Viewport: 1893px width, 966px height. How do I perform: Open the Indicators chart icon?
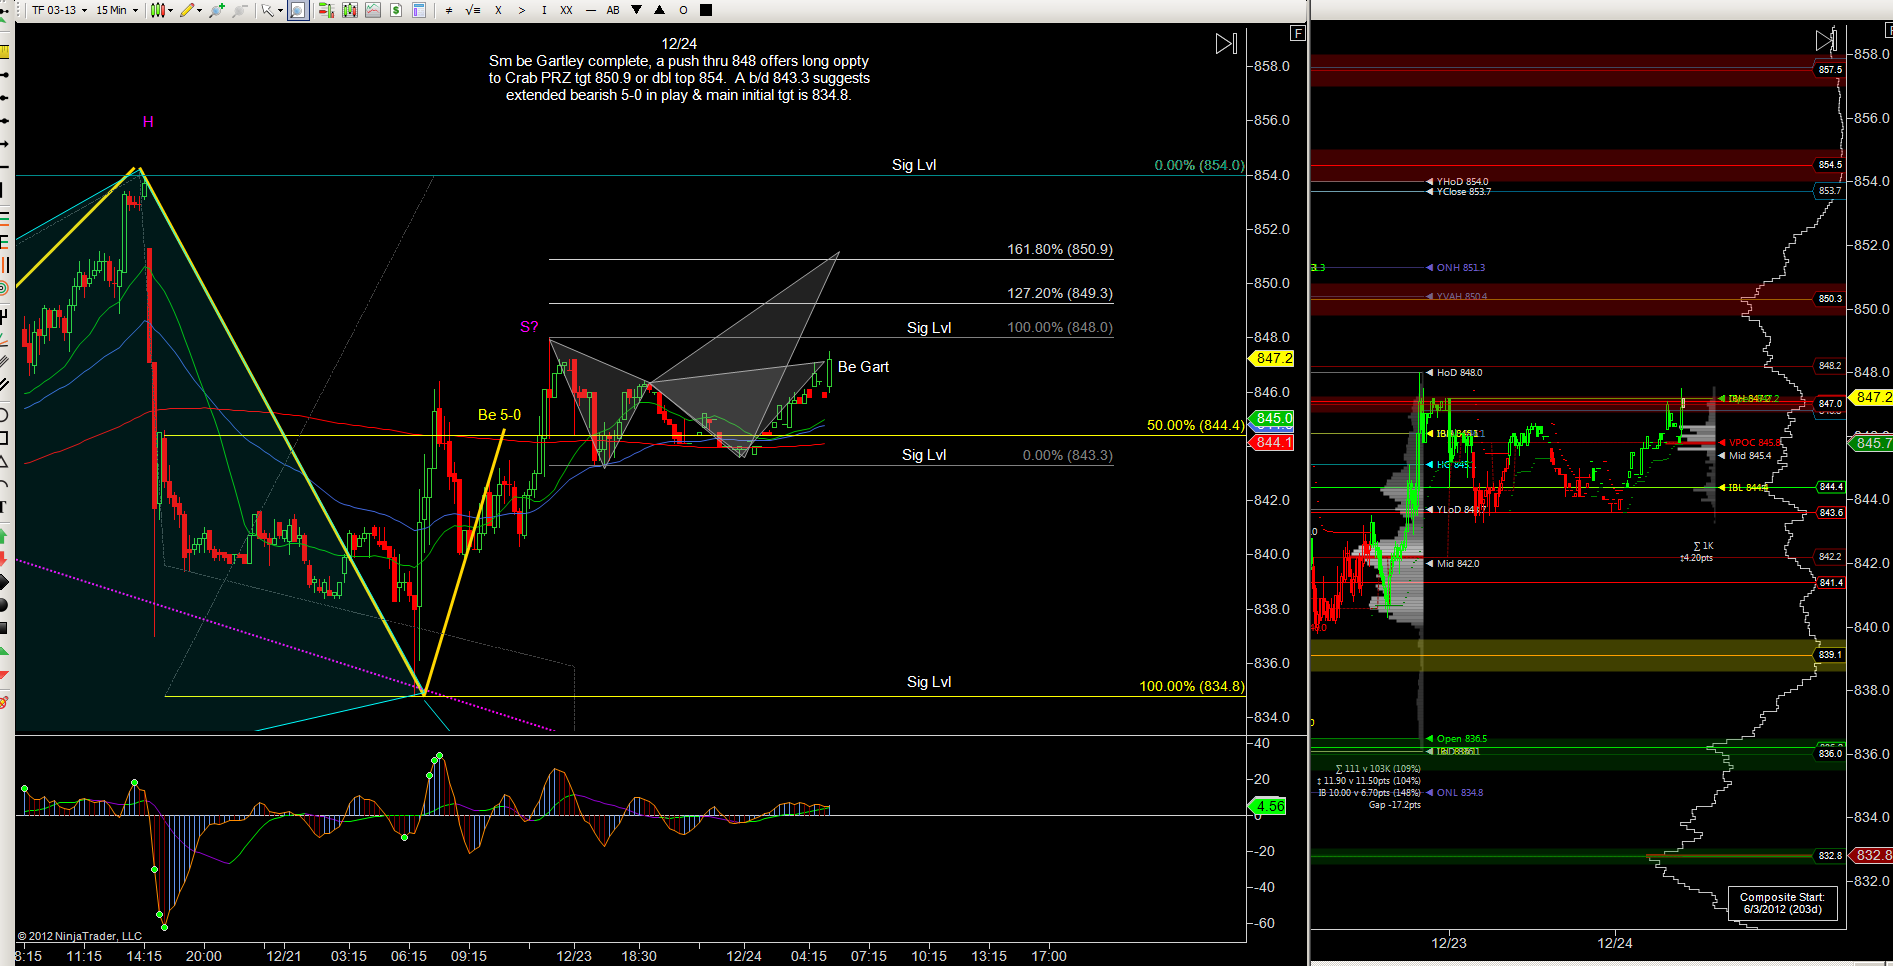[373, 10]
